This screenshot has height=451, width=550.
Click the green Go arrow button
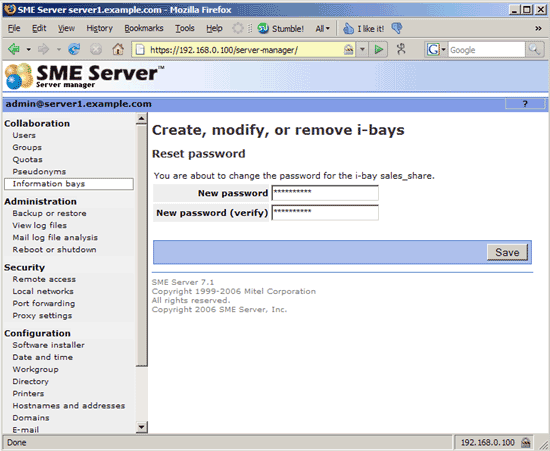click(378, 49)
